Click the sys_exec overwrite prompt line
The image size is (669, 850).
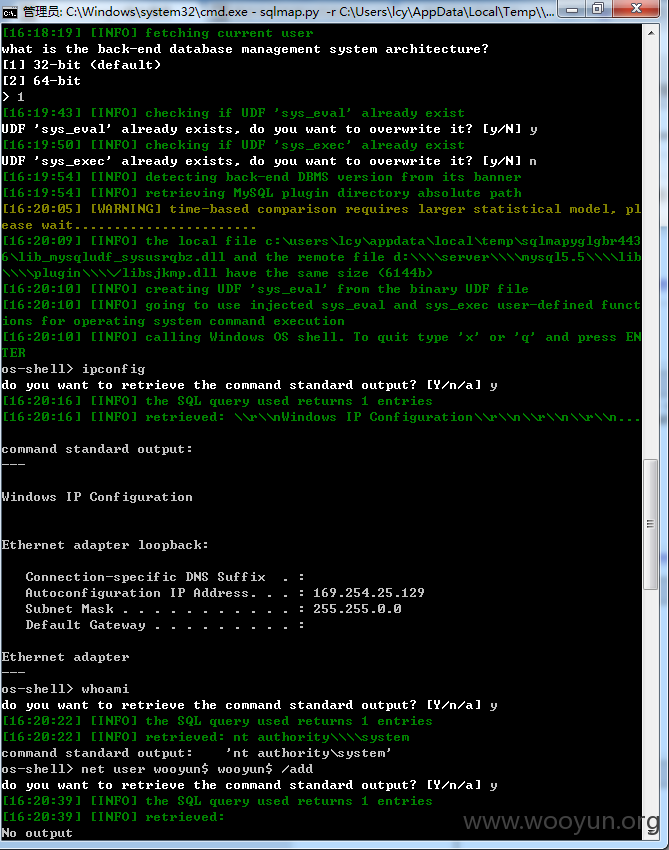click(x=269, y=161)
